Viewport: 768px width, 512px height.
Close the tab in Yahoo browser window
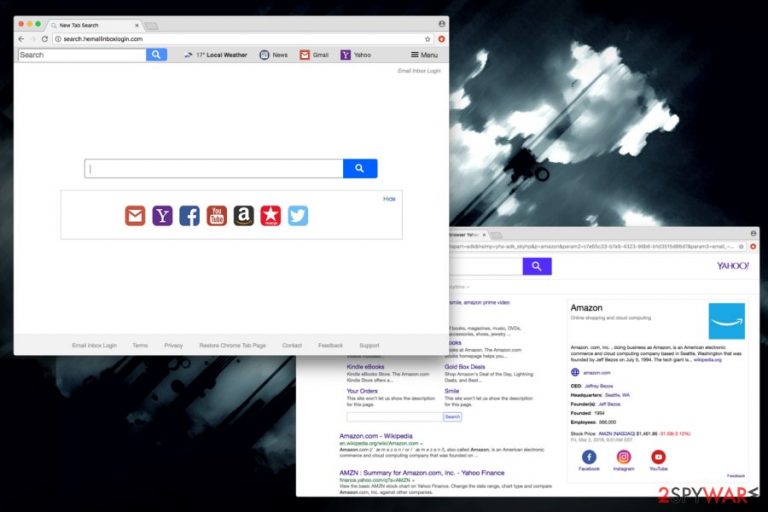484,235
